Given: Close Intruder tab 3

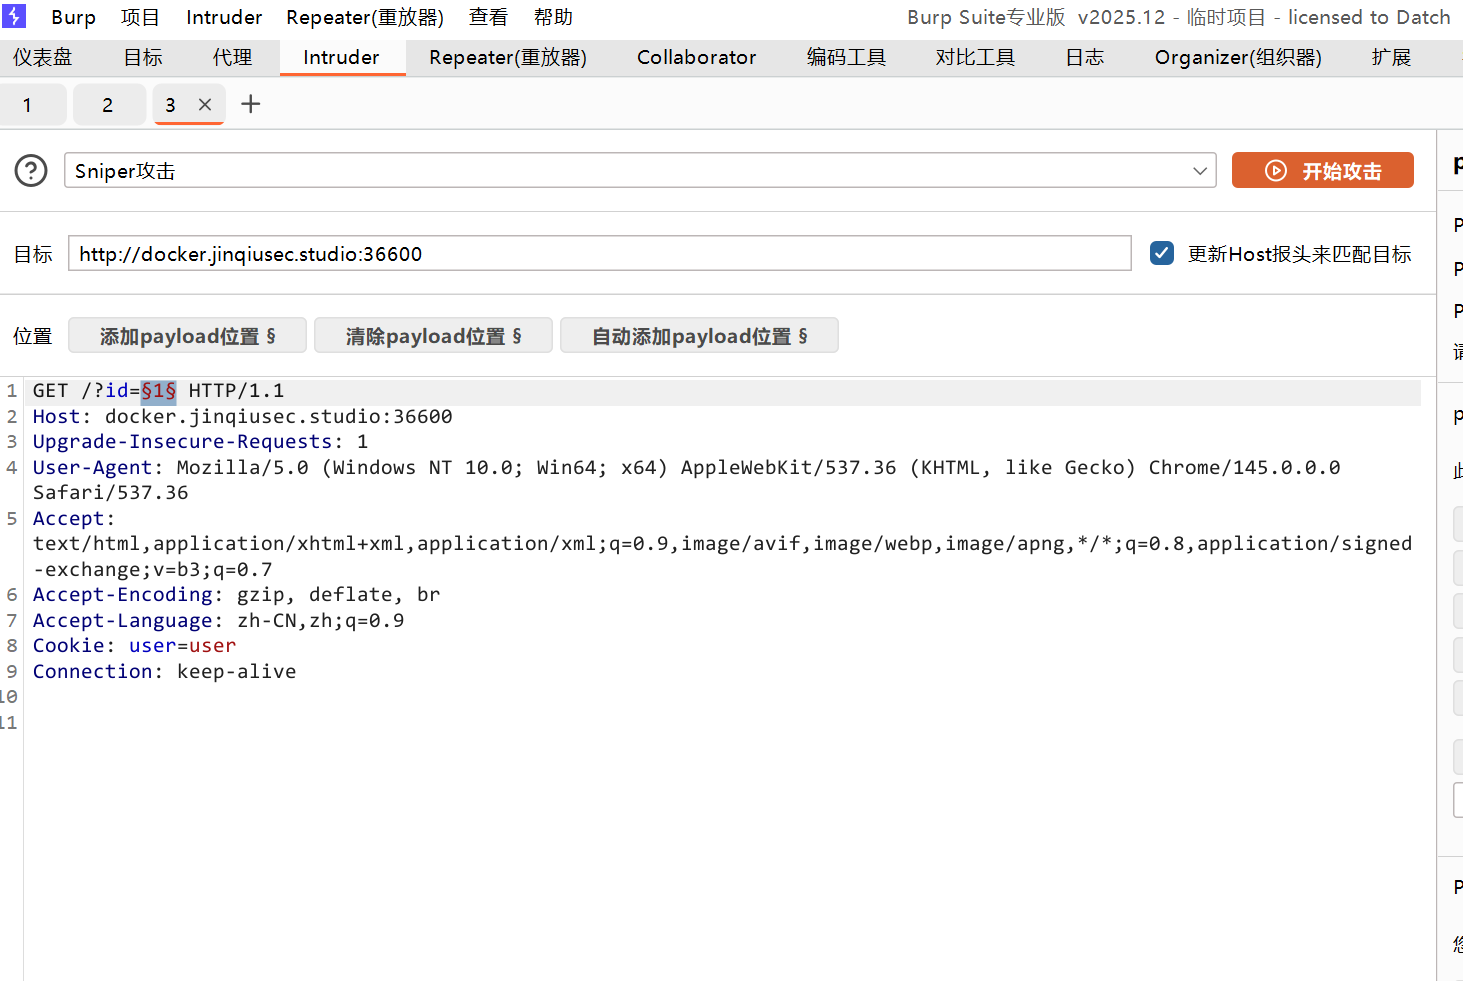Looking at the screenshot, I should pyautogui.click(x=205, y=104).
